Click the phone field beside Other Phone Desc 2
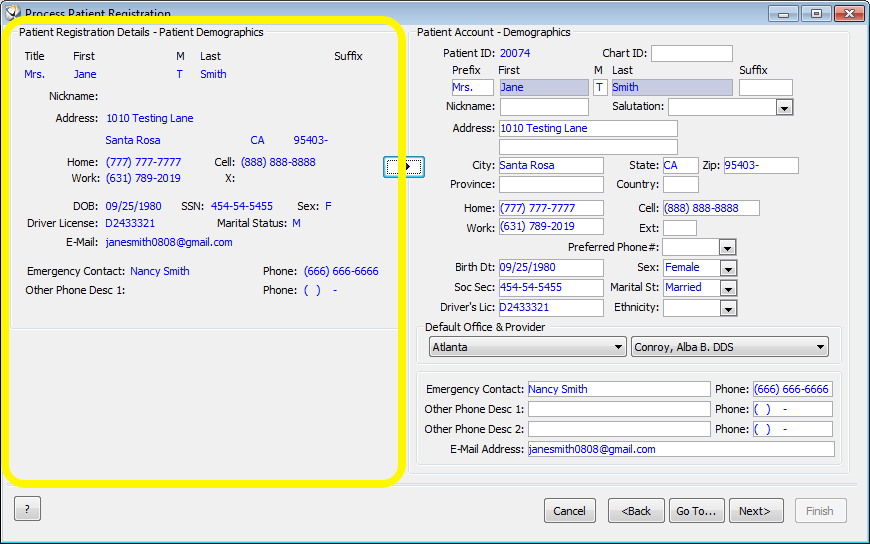Viewport: 870px width, 544px height. click(792, 429)
